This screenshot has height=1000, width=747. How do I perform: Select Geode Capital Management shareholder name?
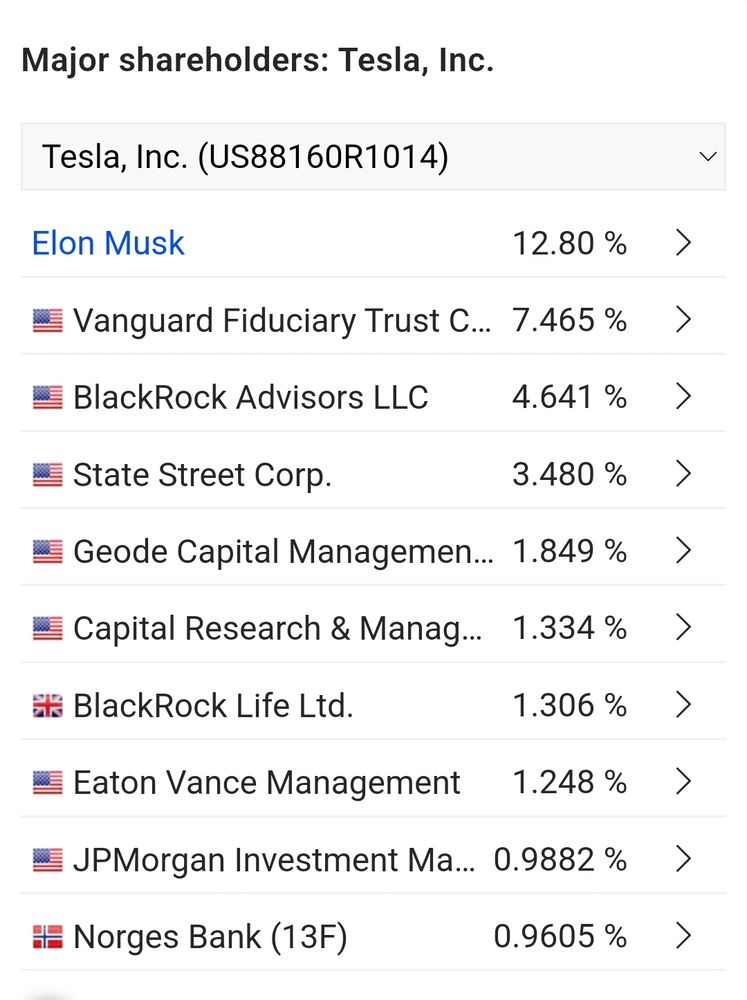pyautogui.click(x=283, y=552)
